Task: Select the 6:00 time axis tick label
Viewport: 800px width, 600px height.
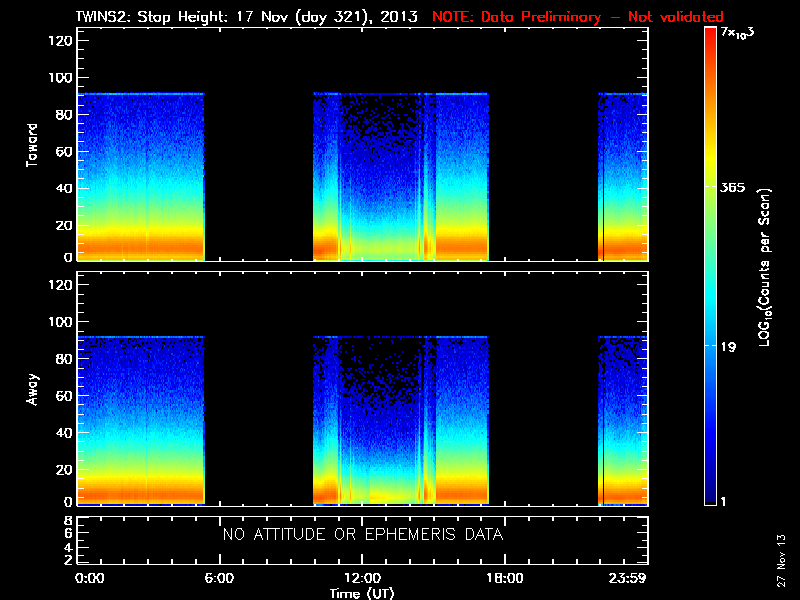Action: 218,579
